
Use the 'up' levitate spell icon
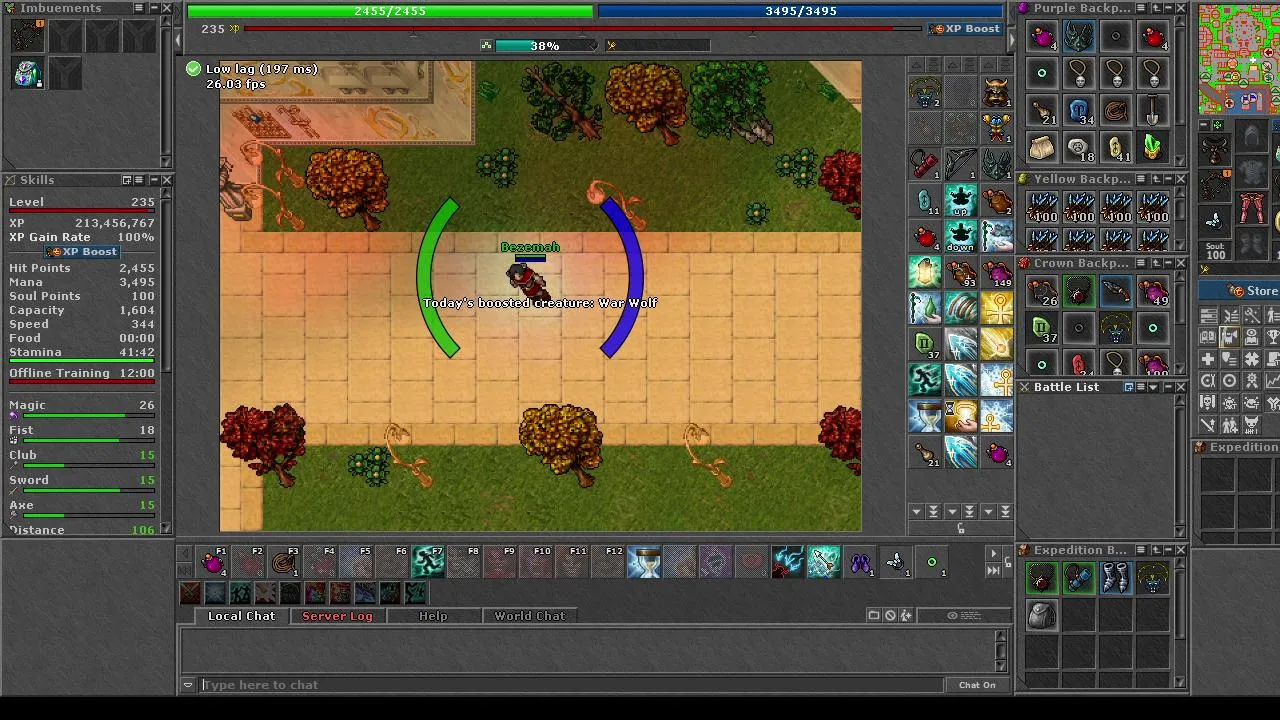[x=961, y=201]
